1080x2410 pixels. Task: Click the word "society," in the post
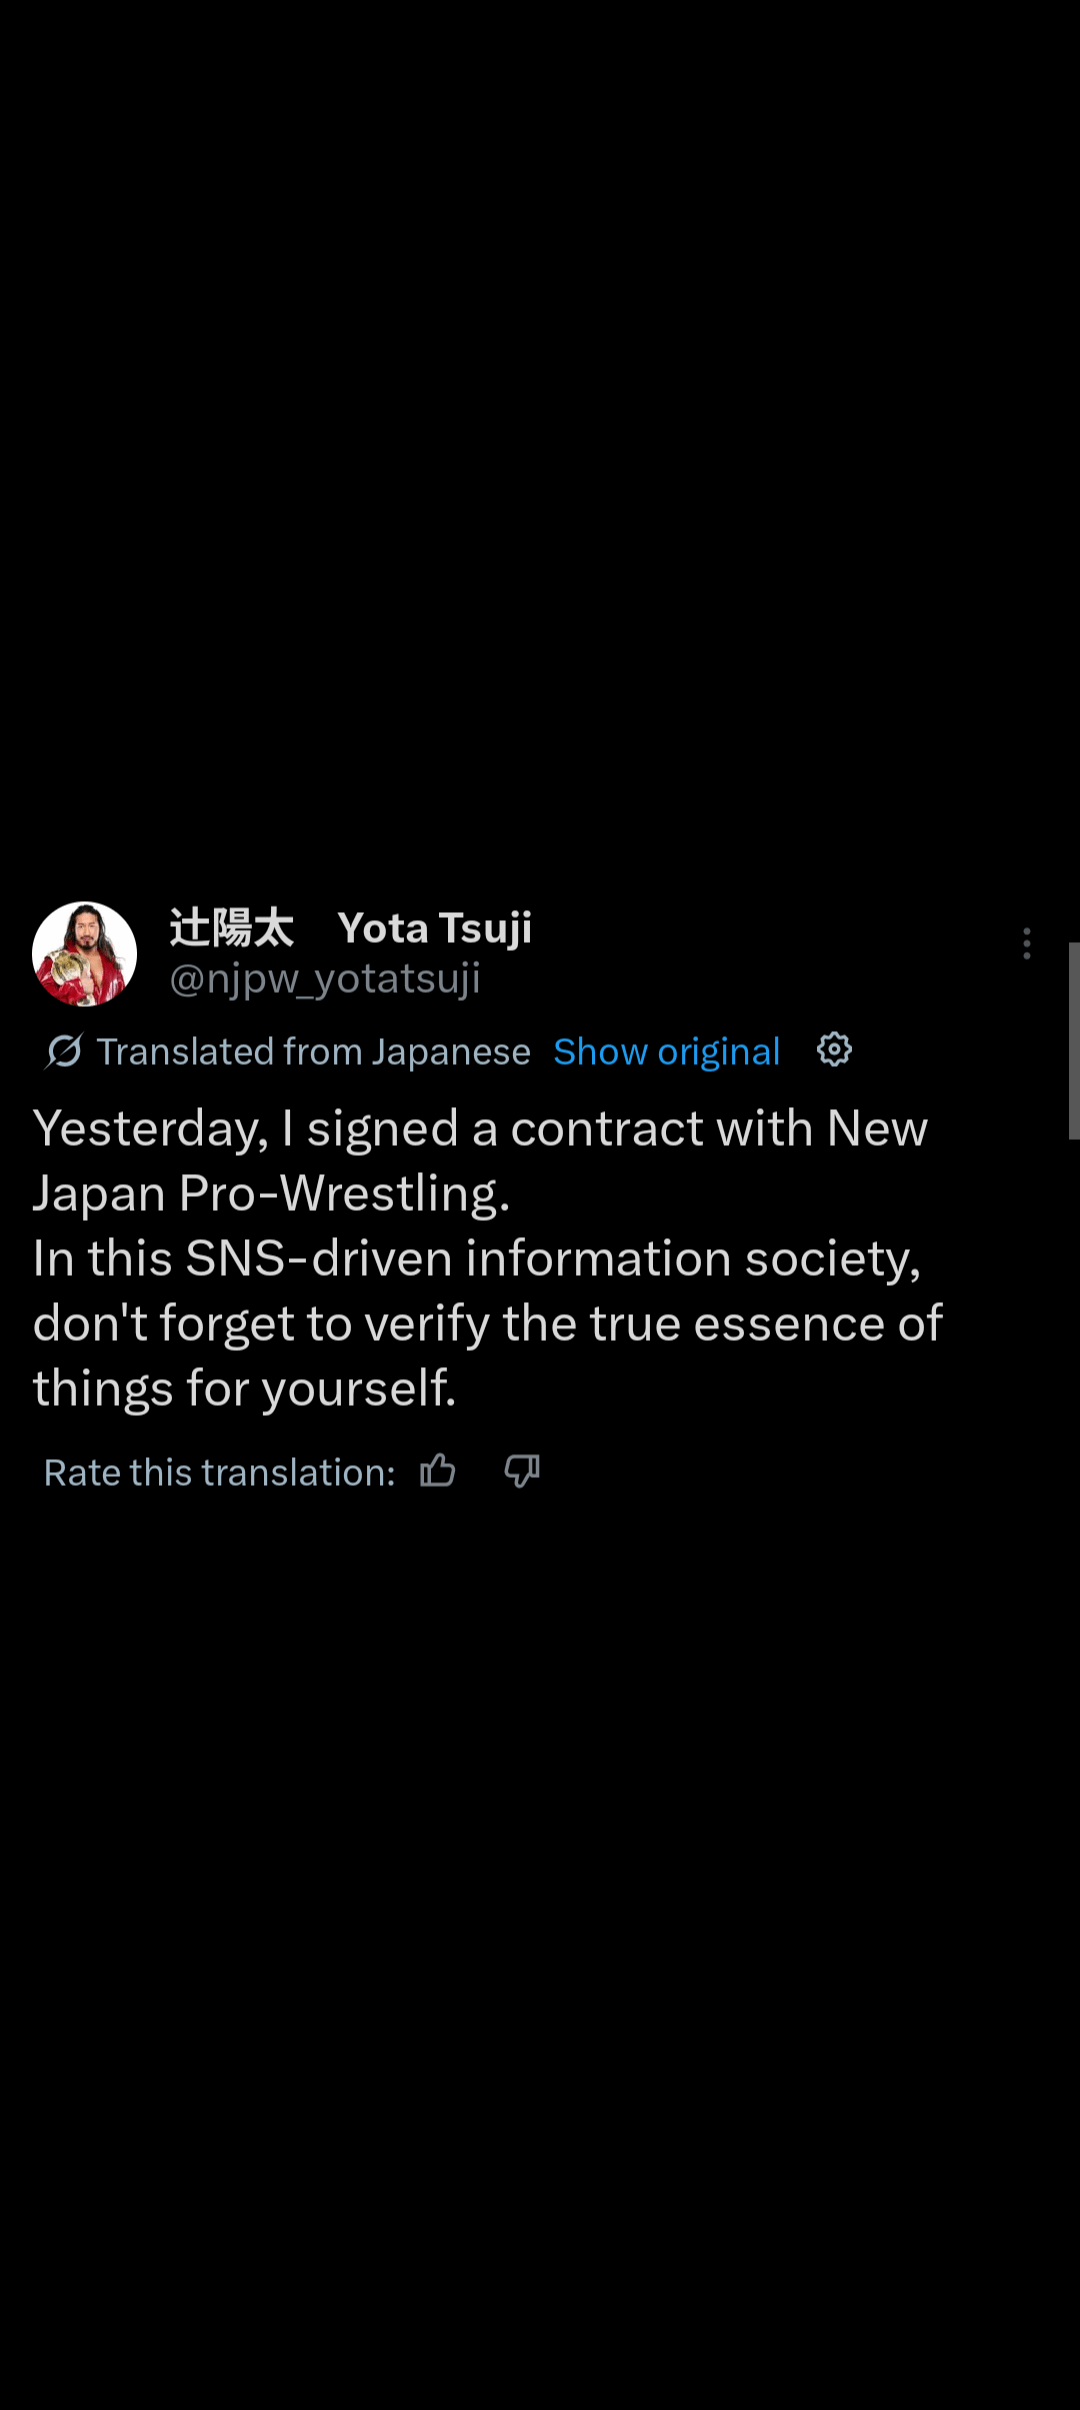[x=832, y=1259]
